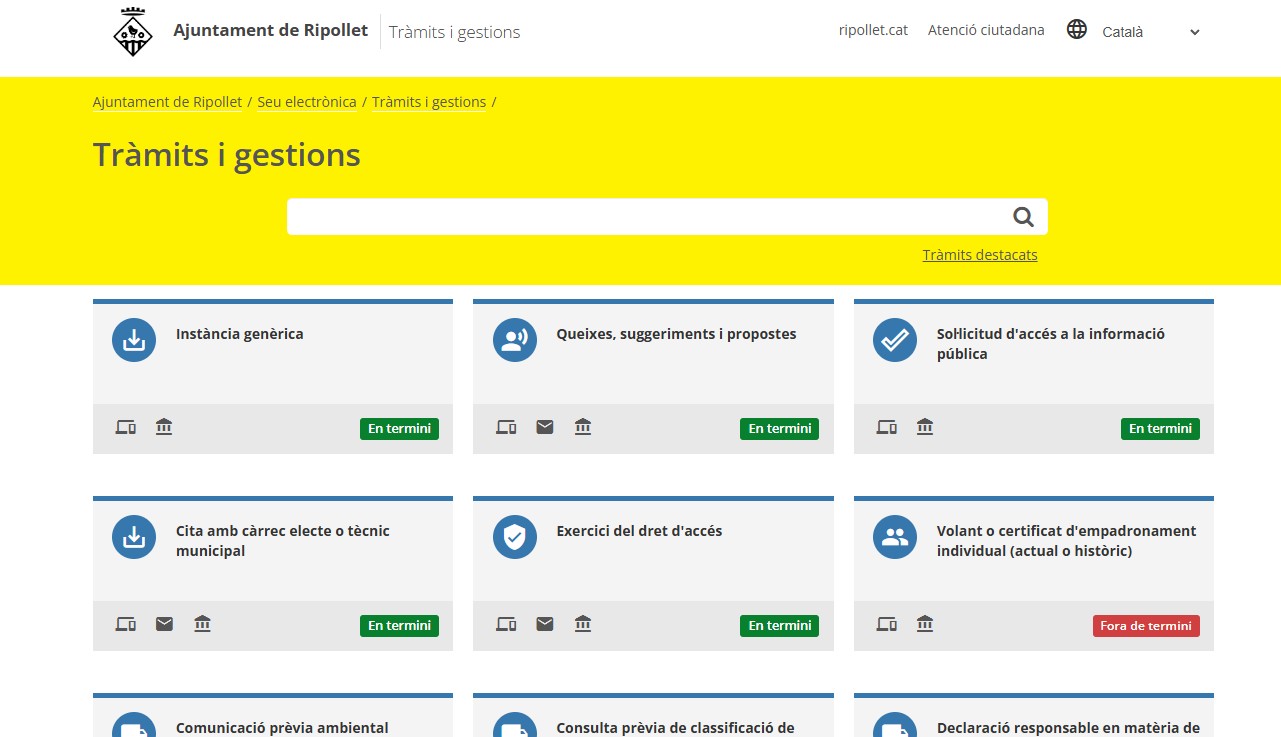Image resolution: width=1281 pixels, height=737 pixels.
Task: Click the mail envelope icon in Queixes, suggeriments card
Action: click(545, 427)
